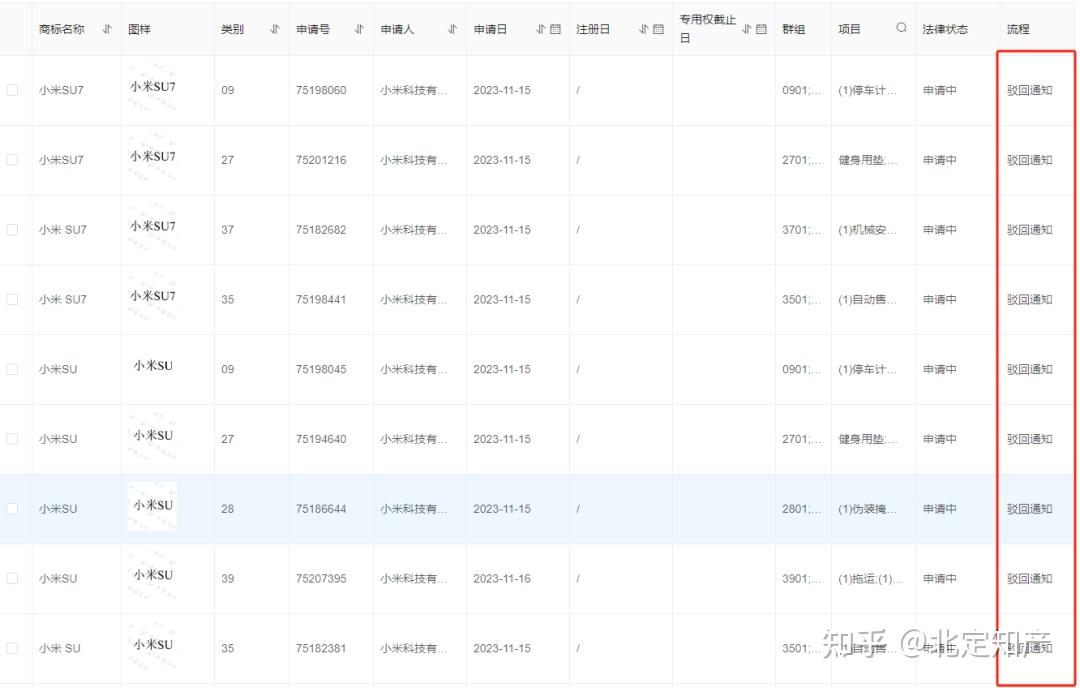The width and height of the screenshot is (1080, 688).
Task: Click class value 37
Action: pos(227,229)
